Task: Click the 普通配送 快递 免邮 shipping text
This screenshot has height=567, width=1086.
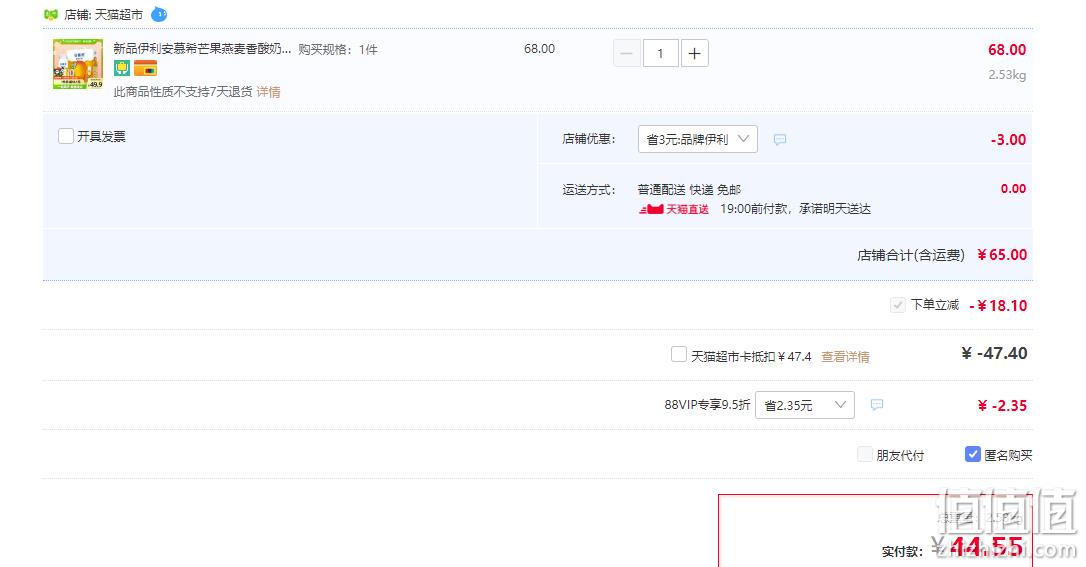Action: [x=689, y=190]
